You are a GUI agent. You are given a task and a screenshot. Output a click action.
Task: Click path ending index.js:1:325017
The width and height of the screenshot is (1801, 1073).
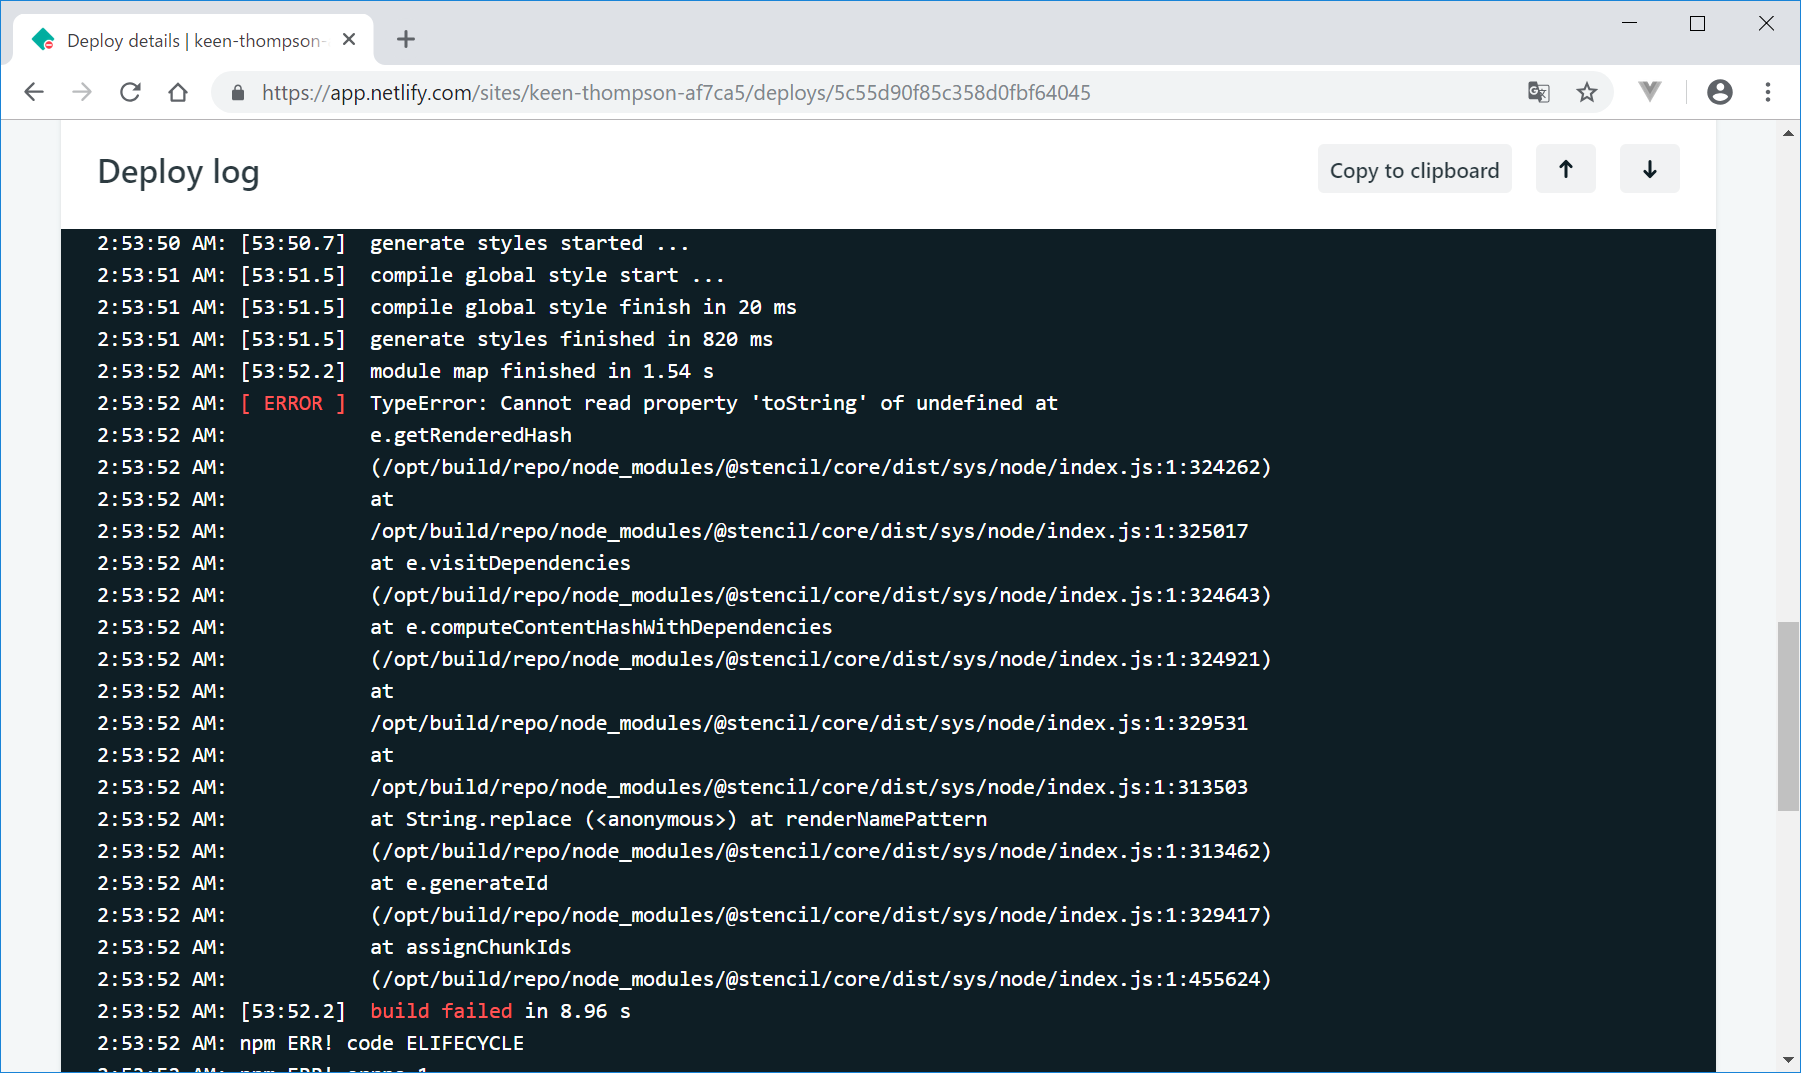click(x=809, y=531)
